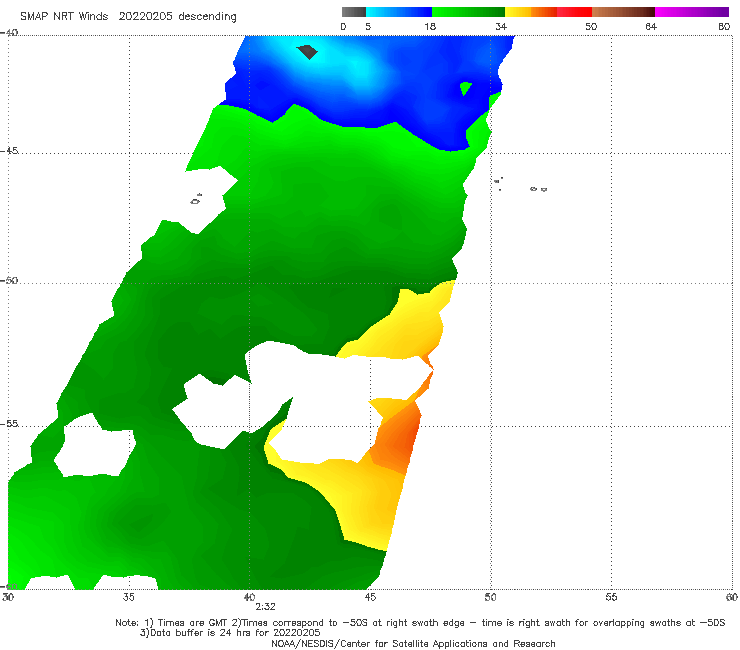Image resolution: width=740 pixels, height=650 pixels.
Task: Click the longitude axis label '35'
Action: (x=129, y=597)
